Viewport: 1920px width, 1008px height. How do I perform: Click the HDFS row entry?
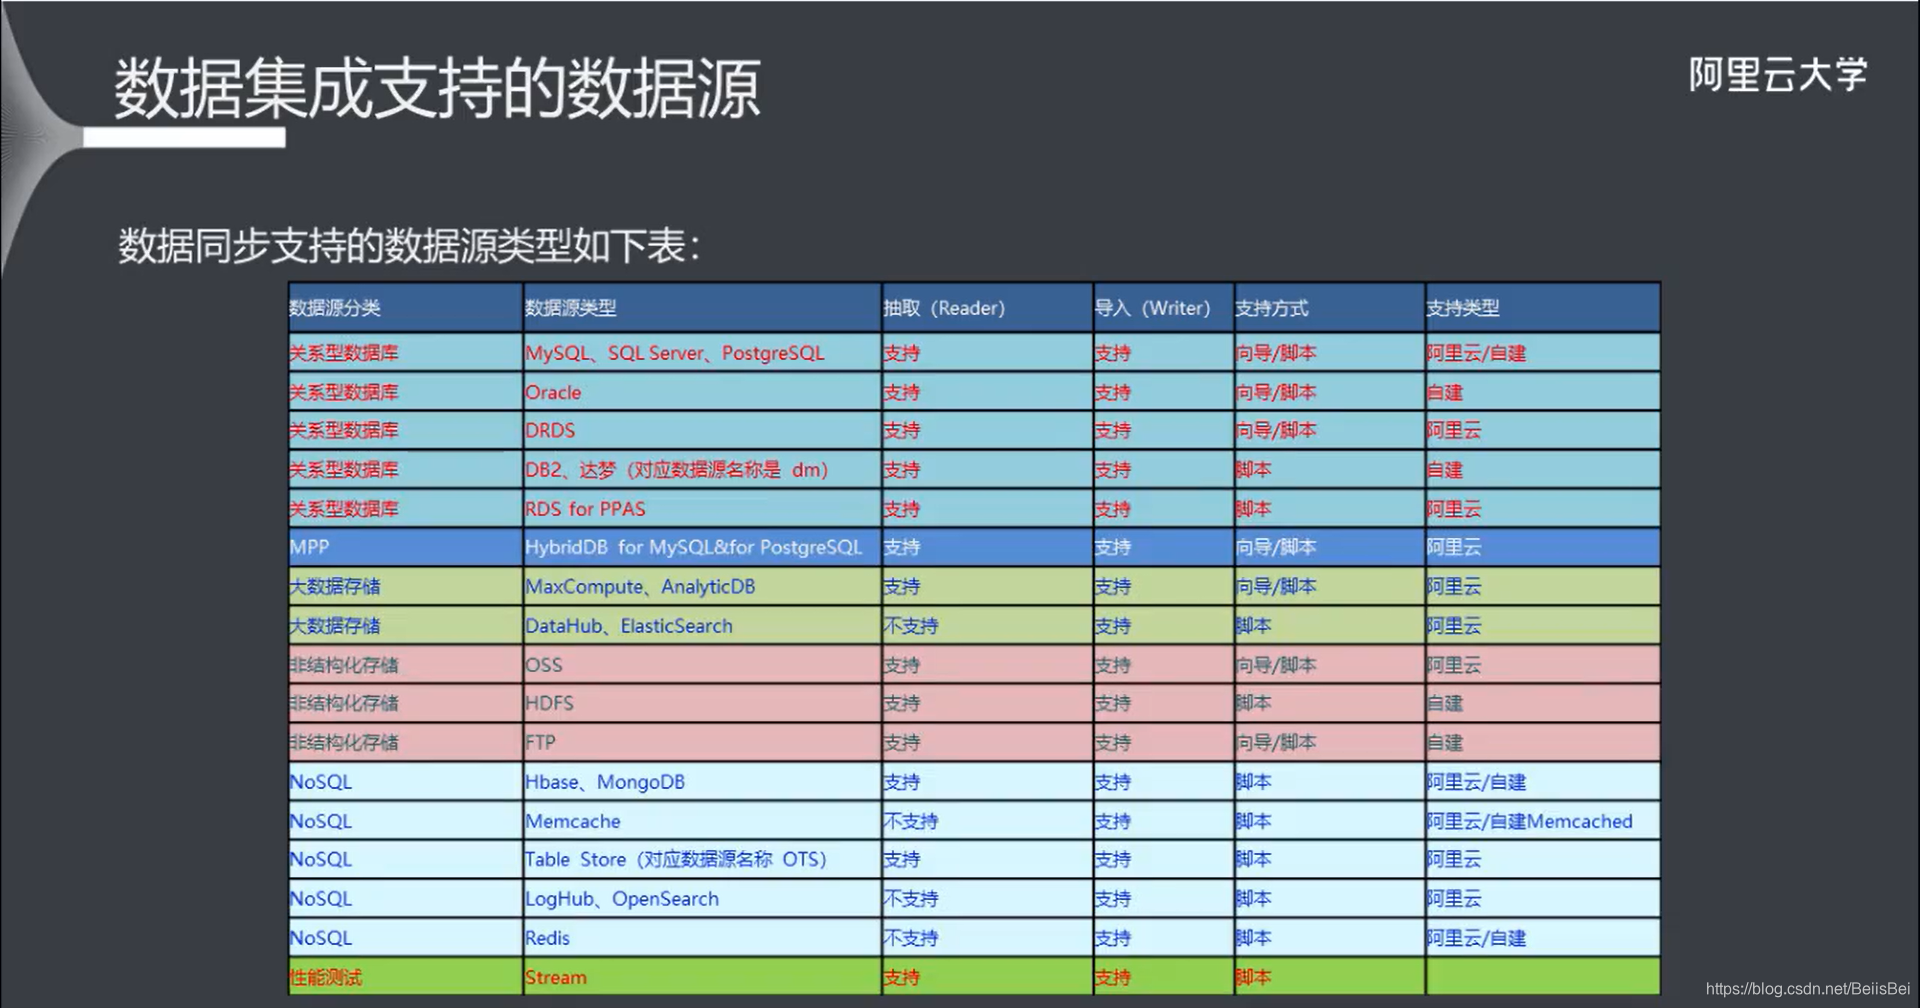tap(549, 703)
